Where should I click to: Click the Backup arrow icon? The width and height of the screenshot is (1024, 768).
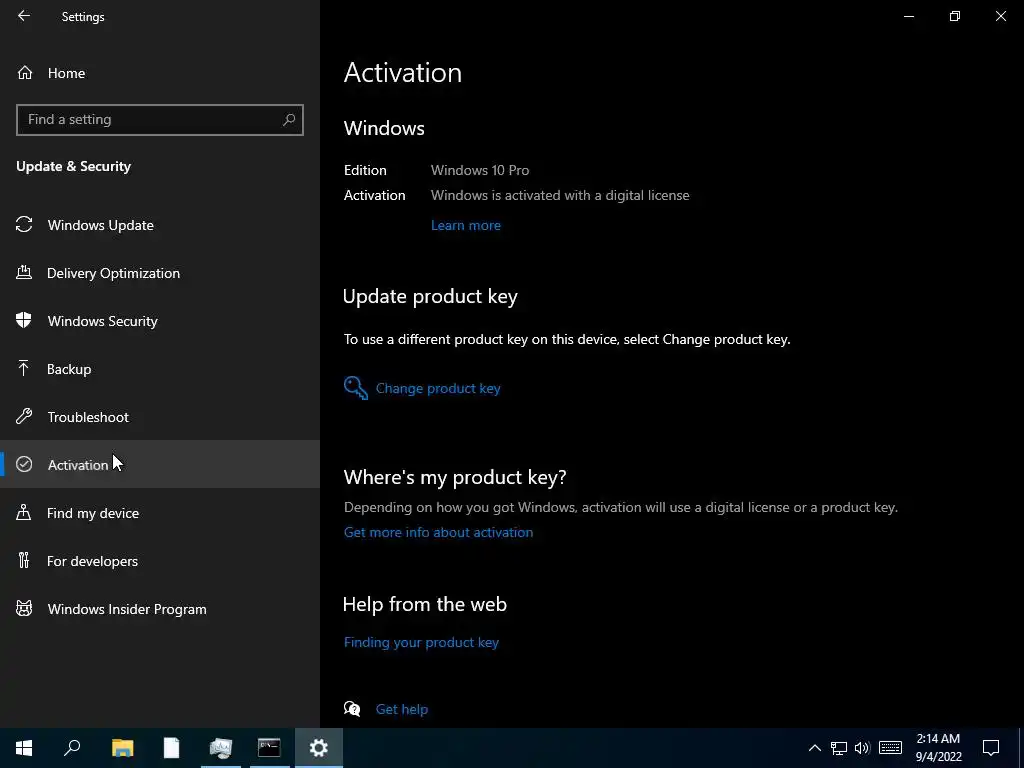pyautogui.click(x=24, y=368)
